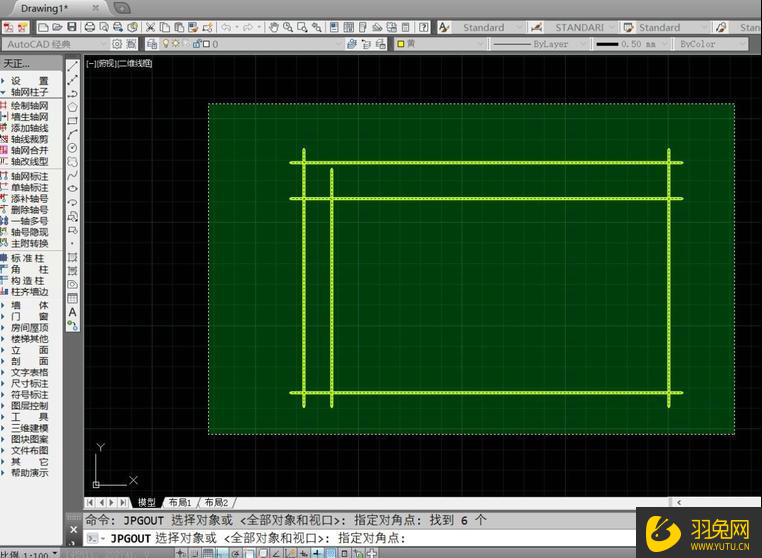Select the Circle draw tool
Viewport: 762px width, 558px height.
73,148
